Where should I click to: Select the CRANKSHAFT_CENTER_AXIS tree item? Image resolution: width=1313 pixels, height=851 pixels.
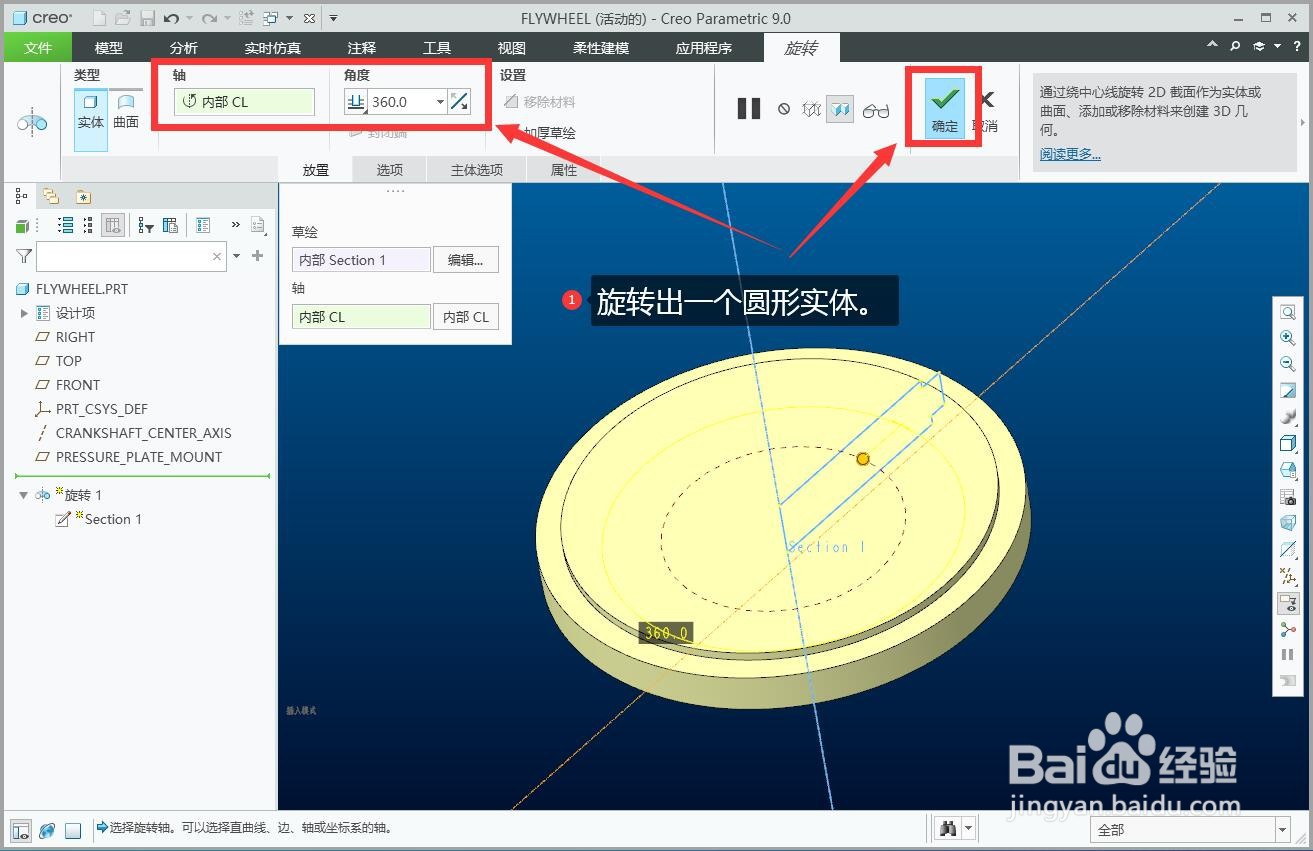(x=143, y=433)
